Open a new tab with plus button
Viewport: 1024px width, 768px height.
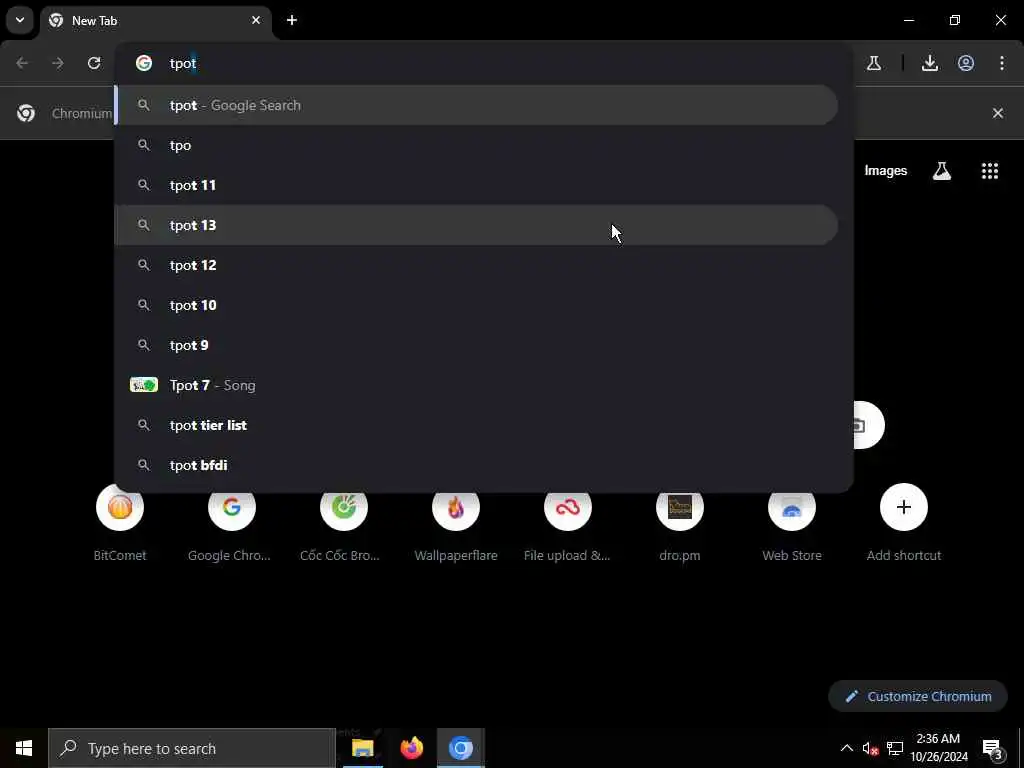[292, 20]
